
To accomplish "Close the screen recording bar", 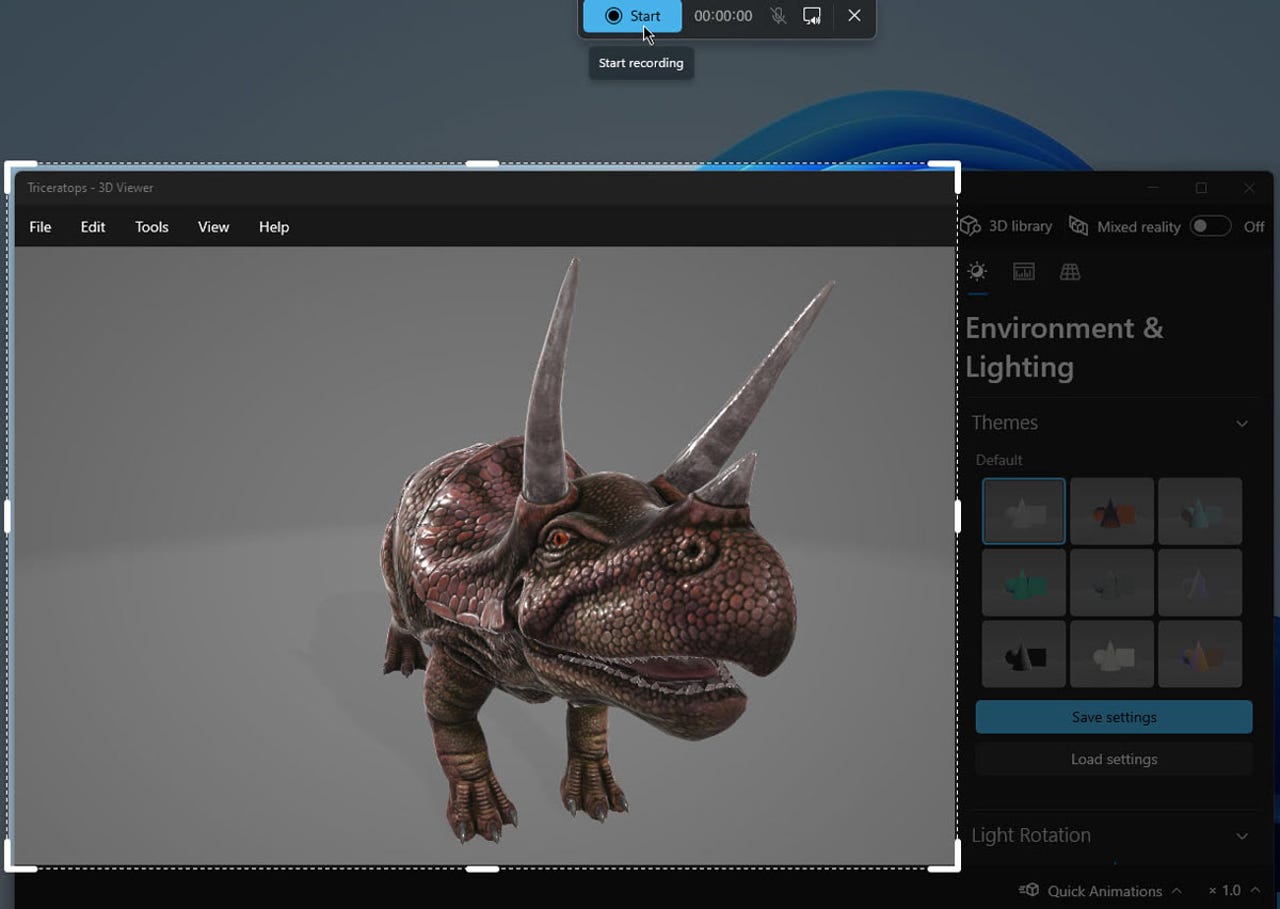I will click(854, 16).
